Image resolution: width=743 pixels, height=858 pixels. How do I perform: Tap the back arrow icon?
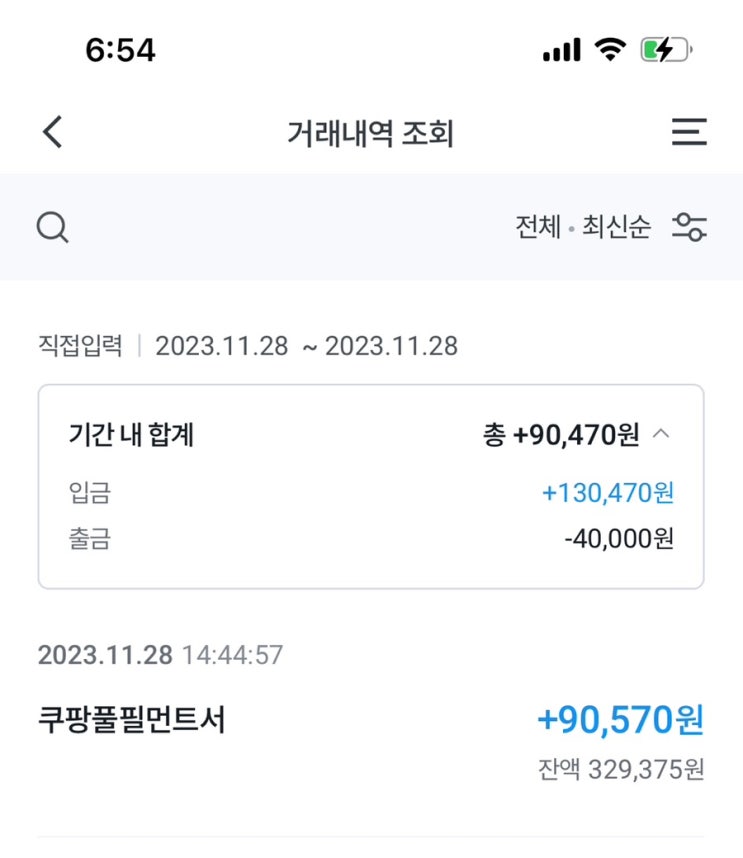[53, 132]
